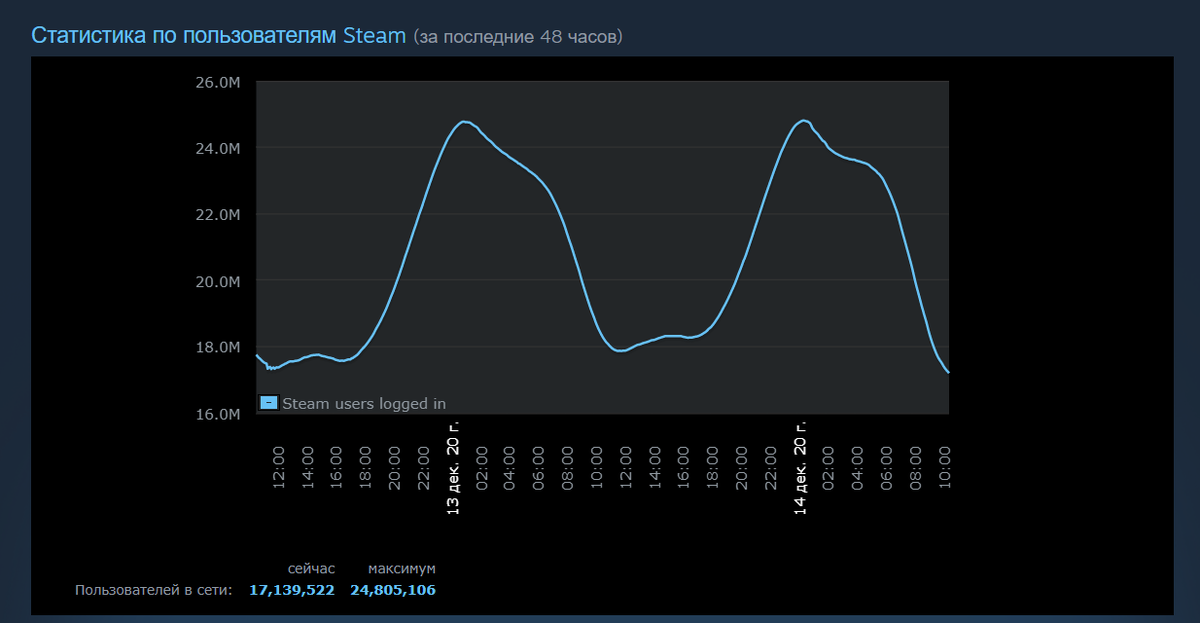Image resolution: width=1200 pixels, height=623 pixels.
Task: Click the Steam word in the page title
Action: [x=375, y=37]
